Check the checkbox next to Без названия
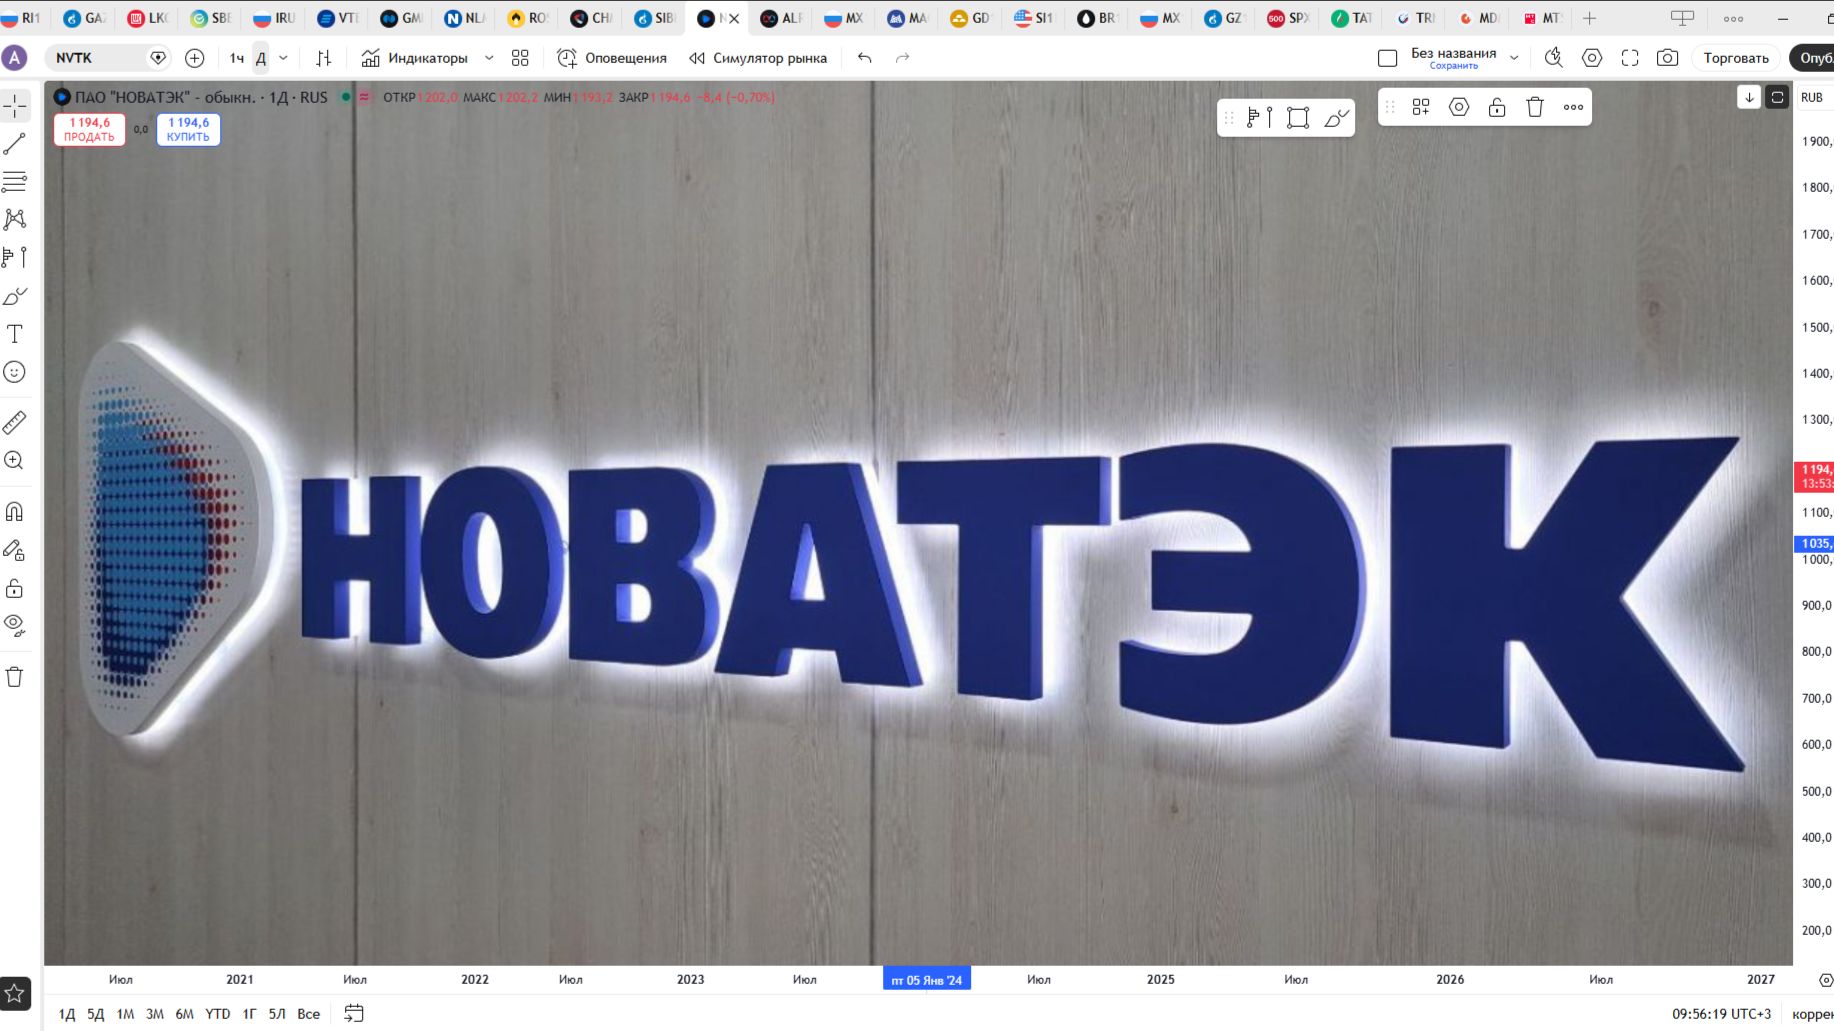 tap(1387, 58)
